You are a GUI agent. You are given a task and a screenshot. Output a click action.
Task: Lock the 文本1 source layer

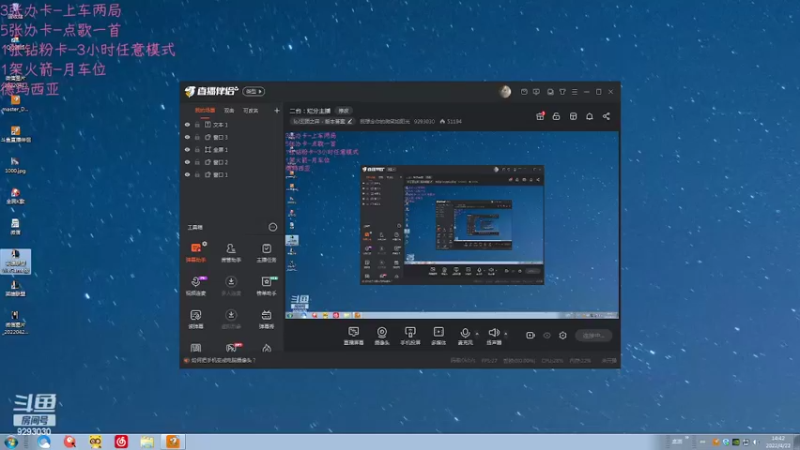click(x=197, y=124)
